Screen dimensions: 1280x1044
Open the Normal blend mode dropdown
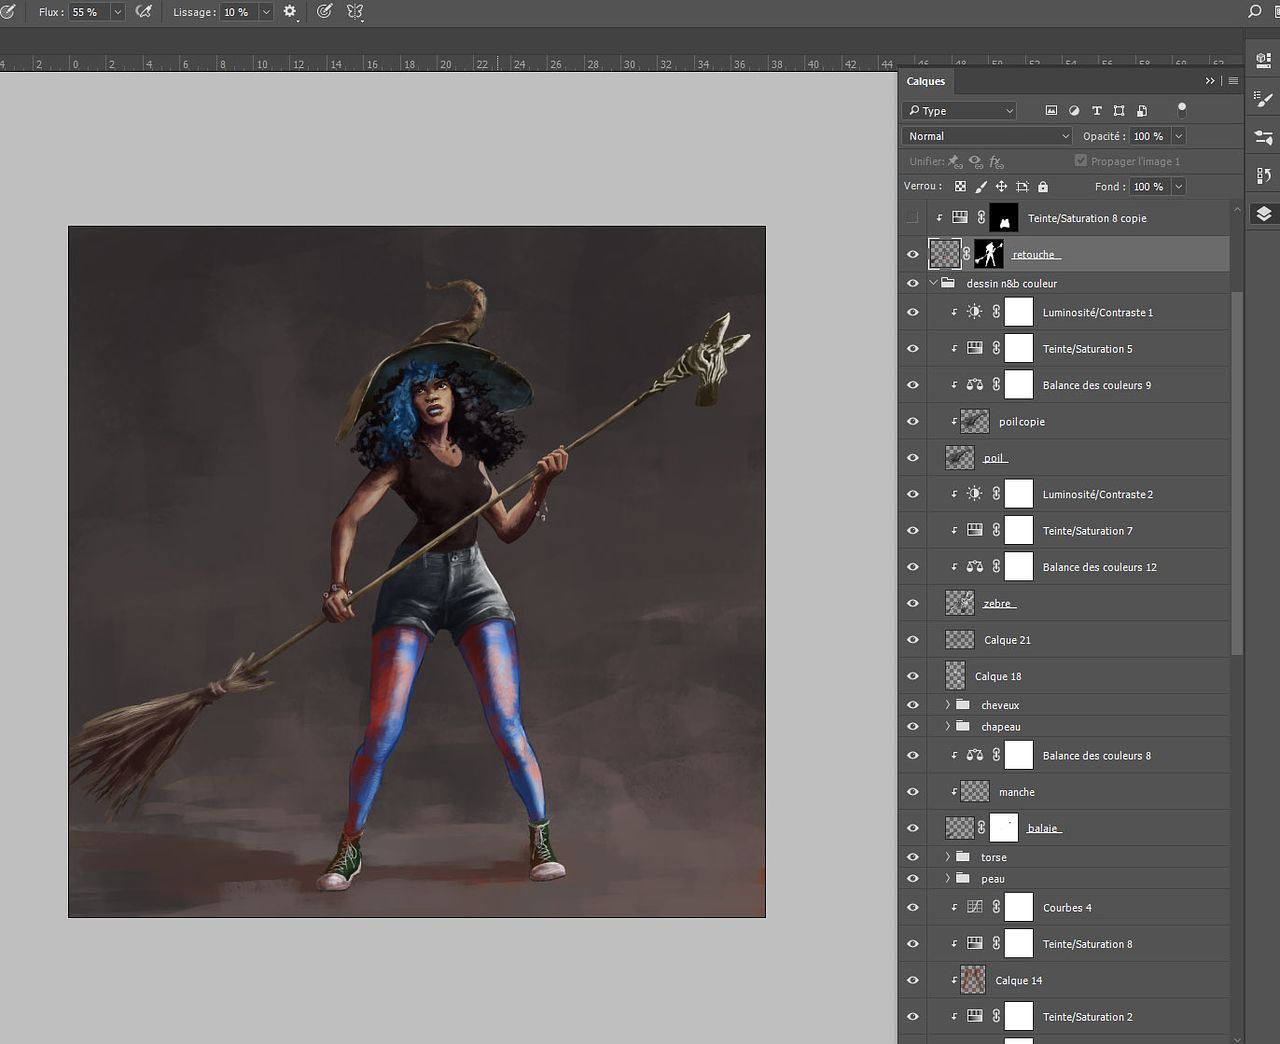tap(986, 136)
